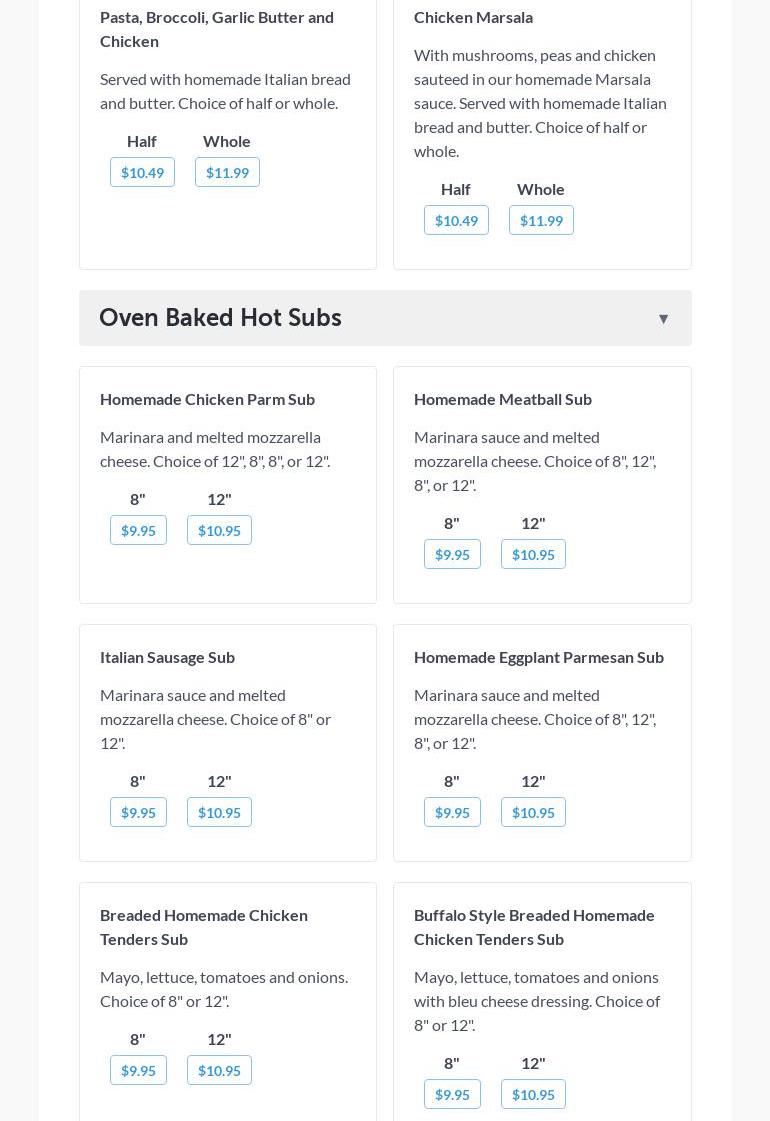The height and width of the screenshot is (1121, 770).
Task: Add 8" Breaded Homemade Chicken Tenders Sub
Action: 138,1070
